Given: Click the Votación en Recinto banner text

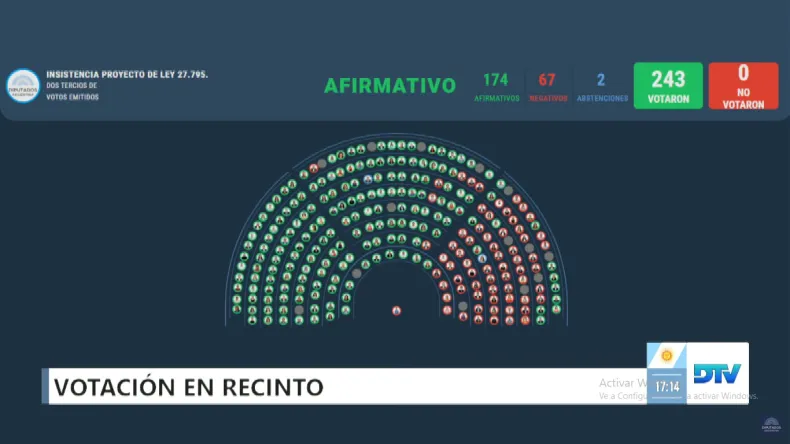Looking at the screenshot, I should tap(188, 386).
